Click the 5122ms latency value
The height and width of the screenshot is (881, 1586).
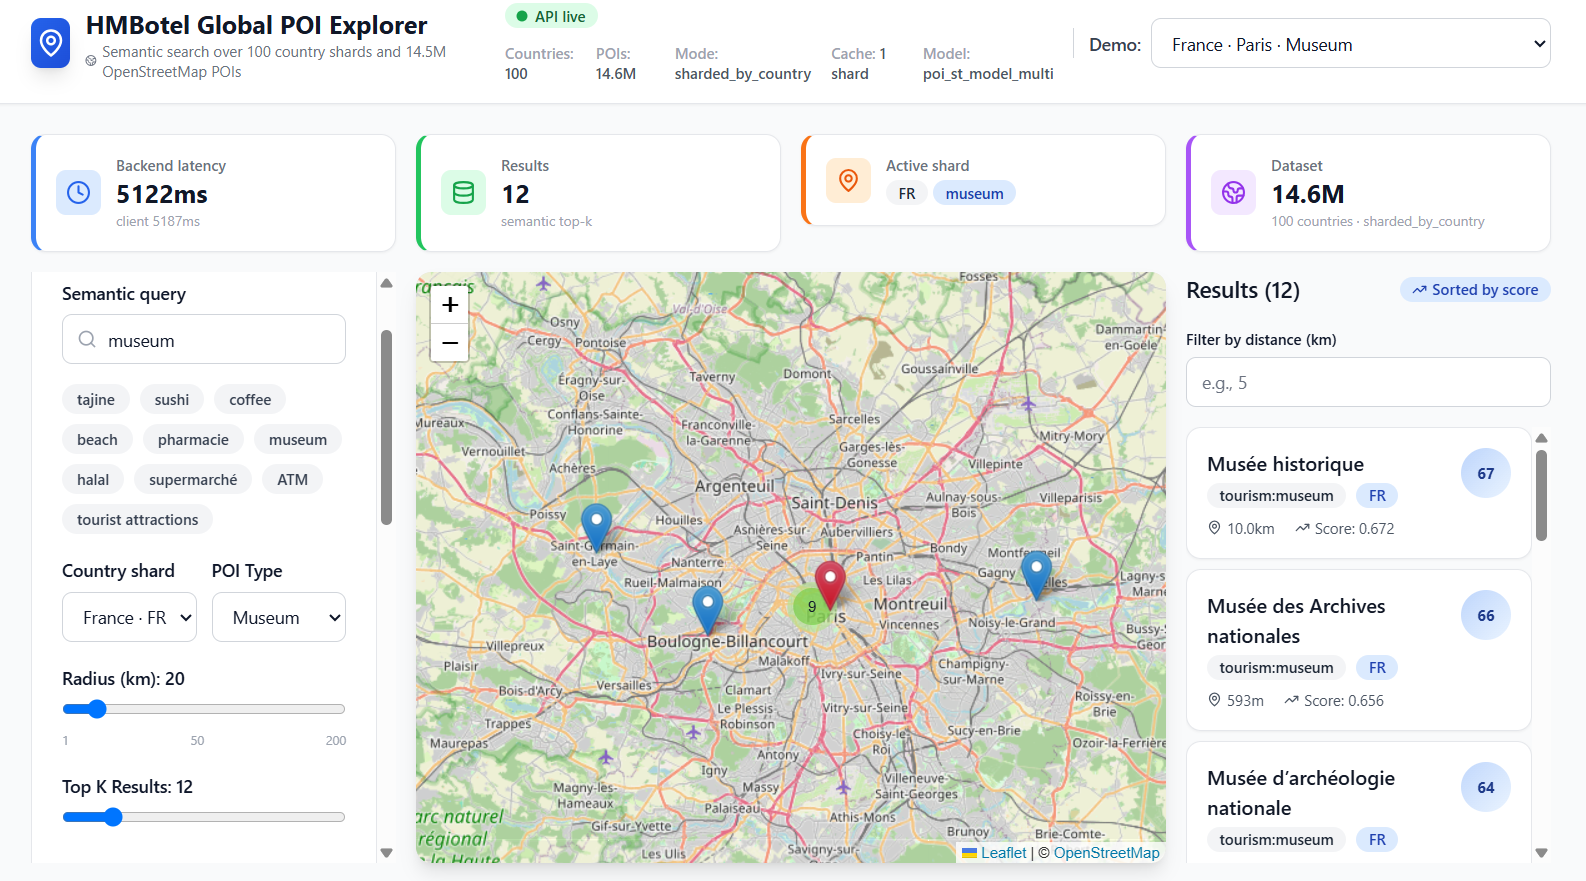coord(162,194)
